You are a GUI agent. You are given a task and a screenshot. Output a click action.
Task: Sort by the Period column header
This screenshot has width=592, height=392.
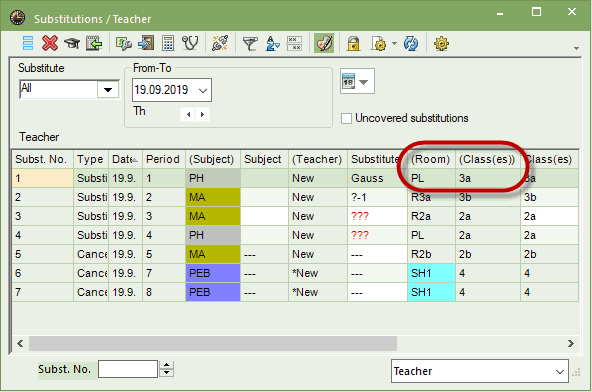point(163,159)
